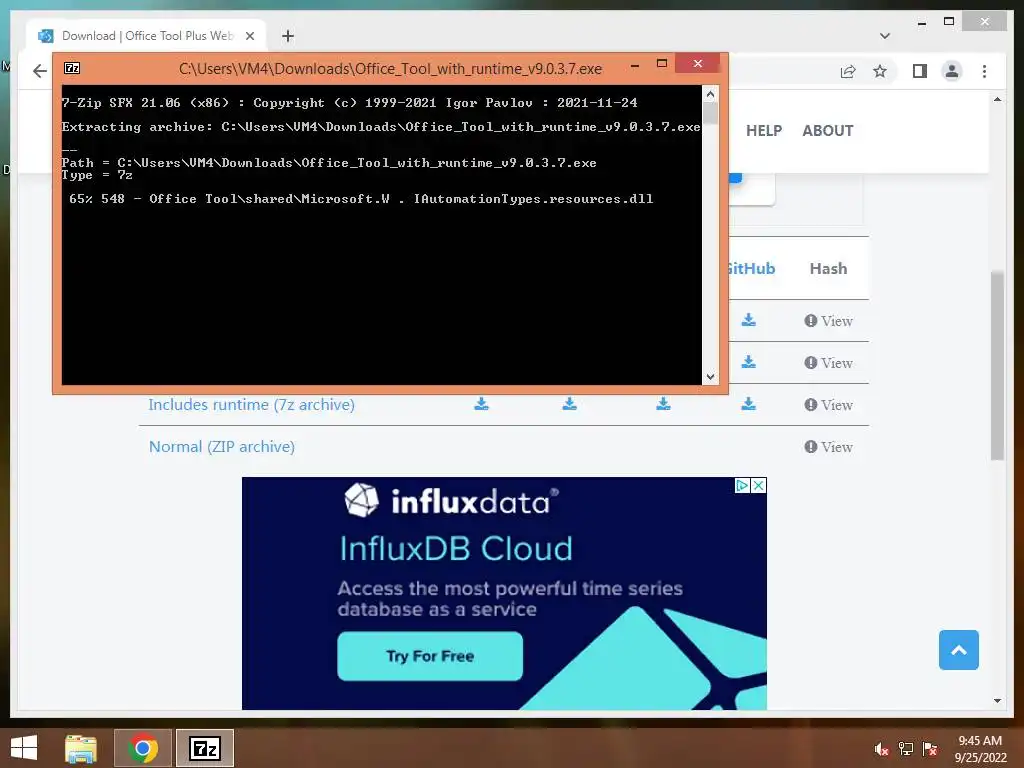Close the influxdata ad with X
Image resolution: width=1024 pixels, height=768 pixels.
[758, 485]
